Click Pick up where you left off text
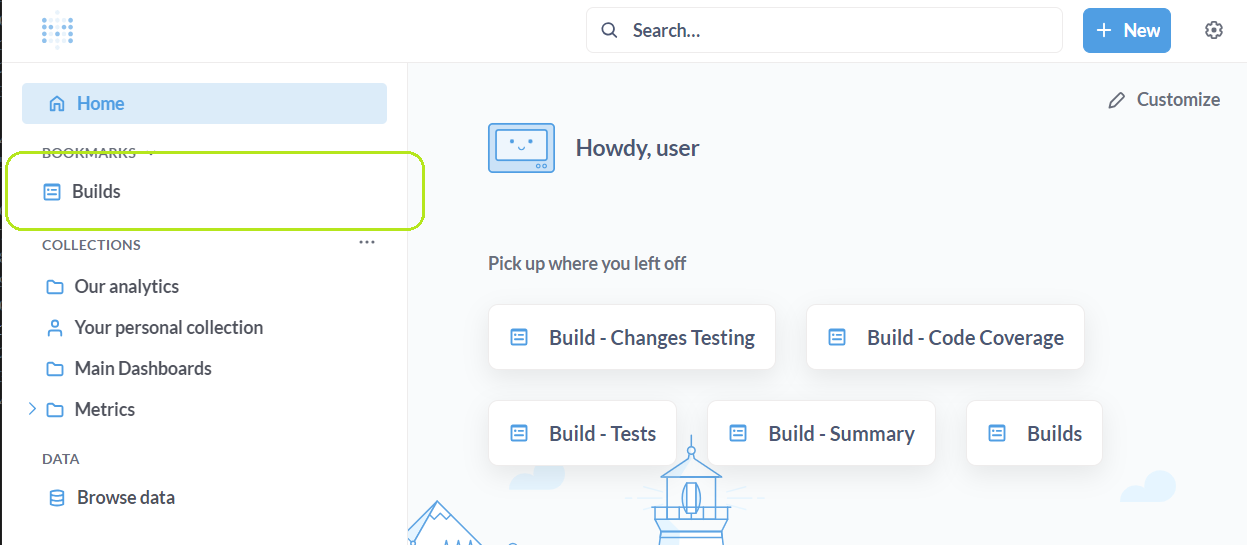Screen dimensions: 1247x545 tap(587, 264)
